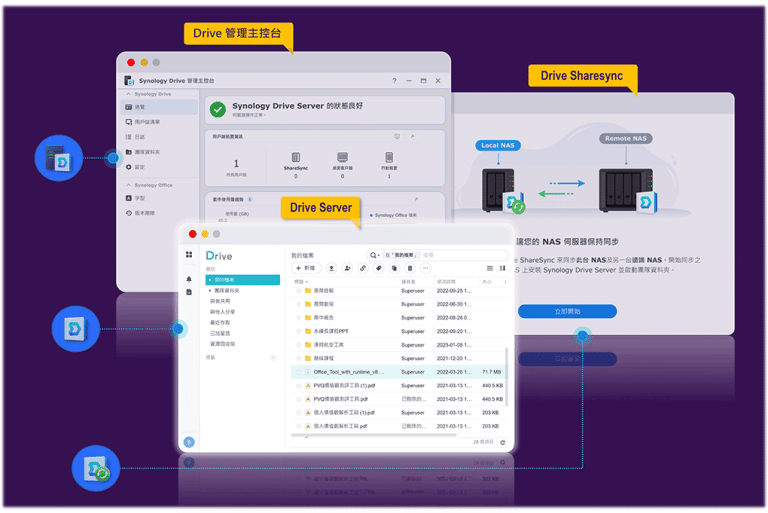Click the link icon in Drive toolbar
Image resolution: width=768 pixels, height=513 pixels.
[x=363, y=268]
